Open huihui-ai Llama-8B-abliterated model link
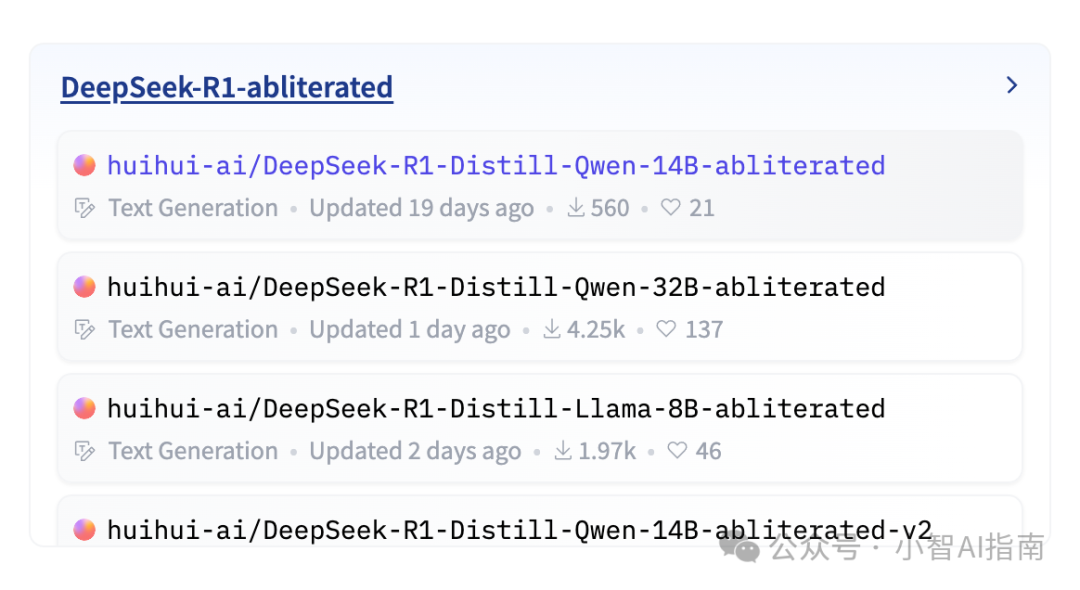Viewport: 1080px width, 590px height. click(495, 409)
